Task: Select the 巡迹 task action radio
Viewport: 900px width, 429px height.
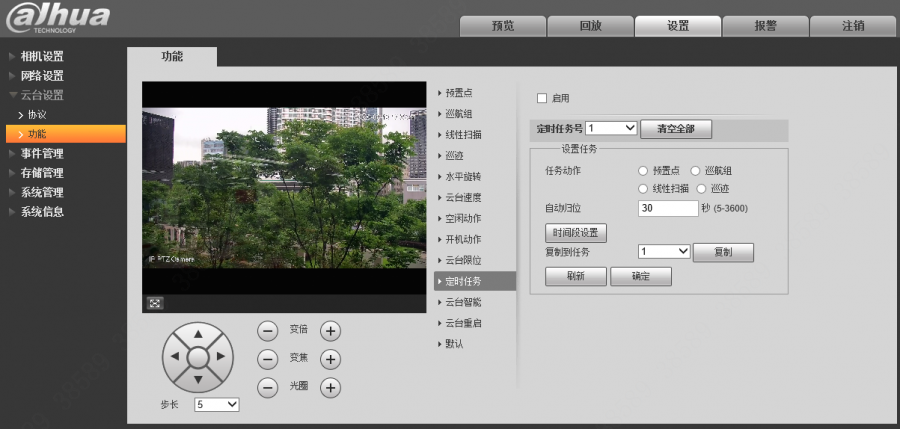Action: coord(701,188)
